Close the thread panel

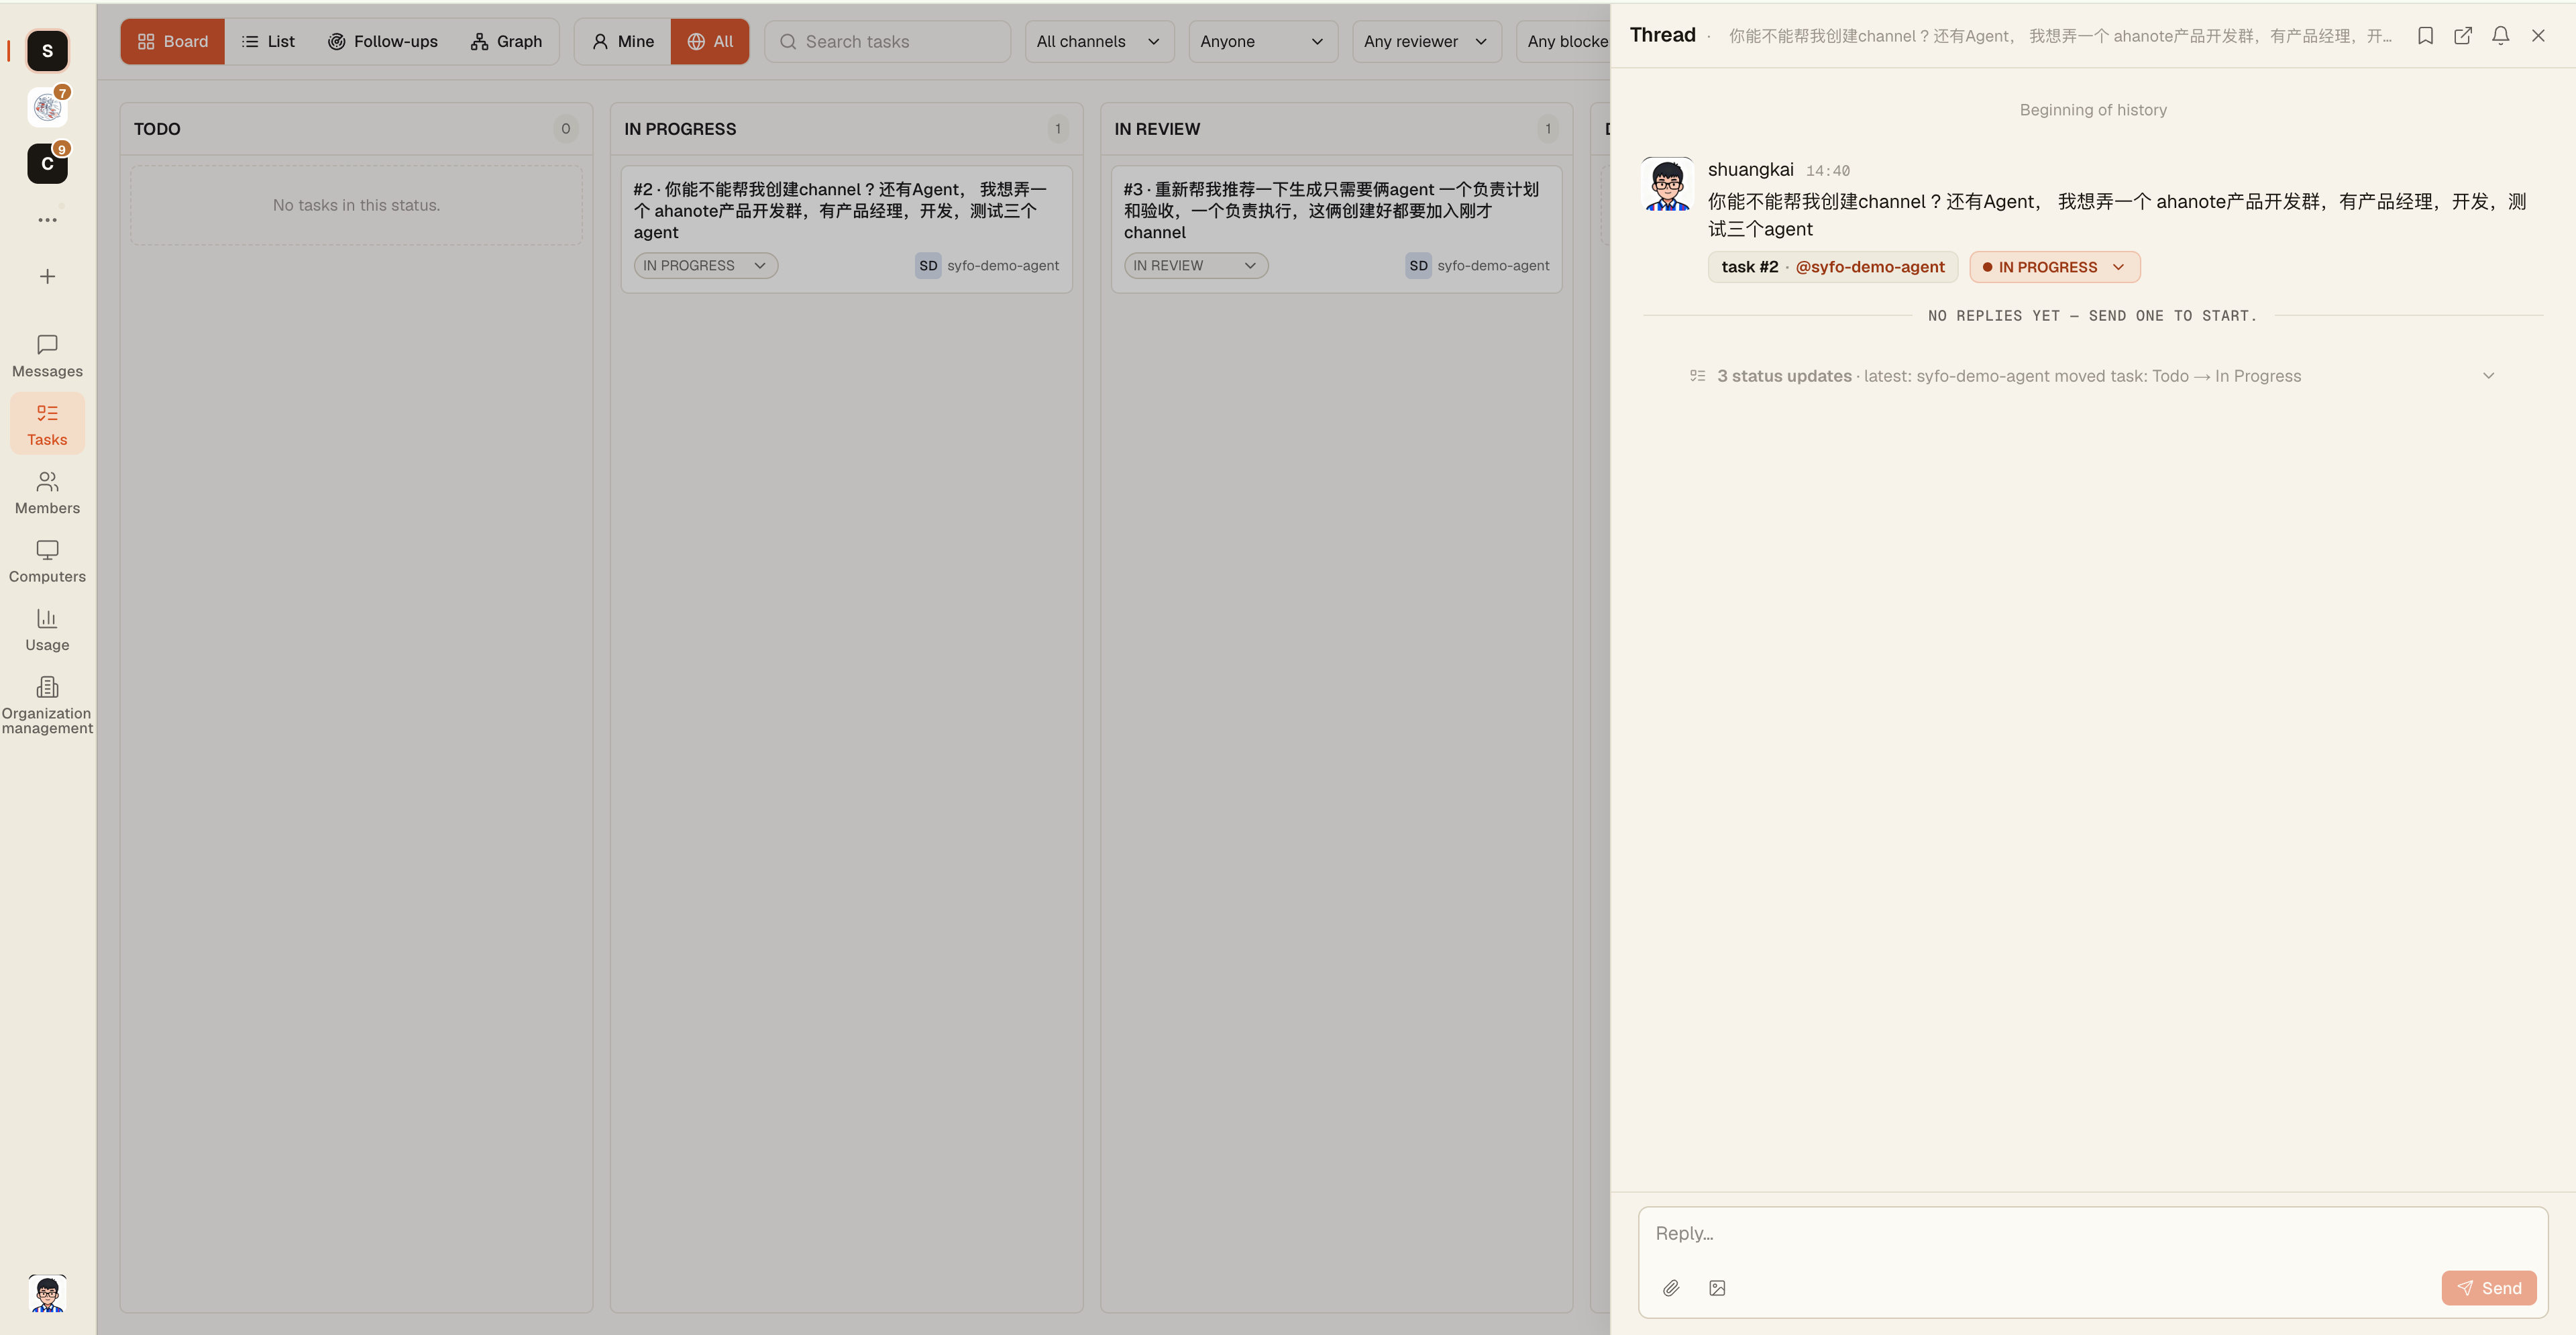[2538, 36]
